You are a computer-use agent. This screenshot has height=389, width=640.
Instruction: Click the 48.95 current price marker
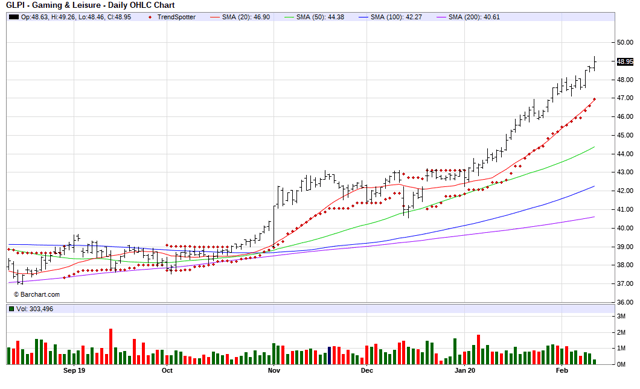click(x=625, y=62)
